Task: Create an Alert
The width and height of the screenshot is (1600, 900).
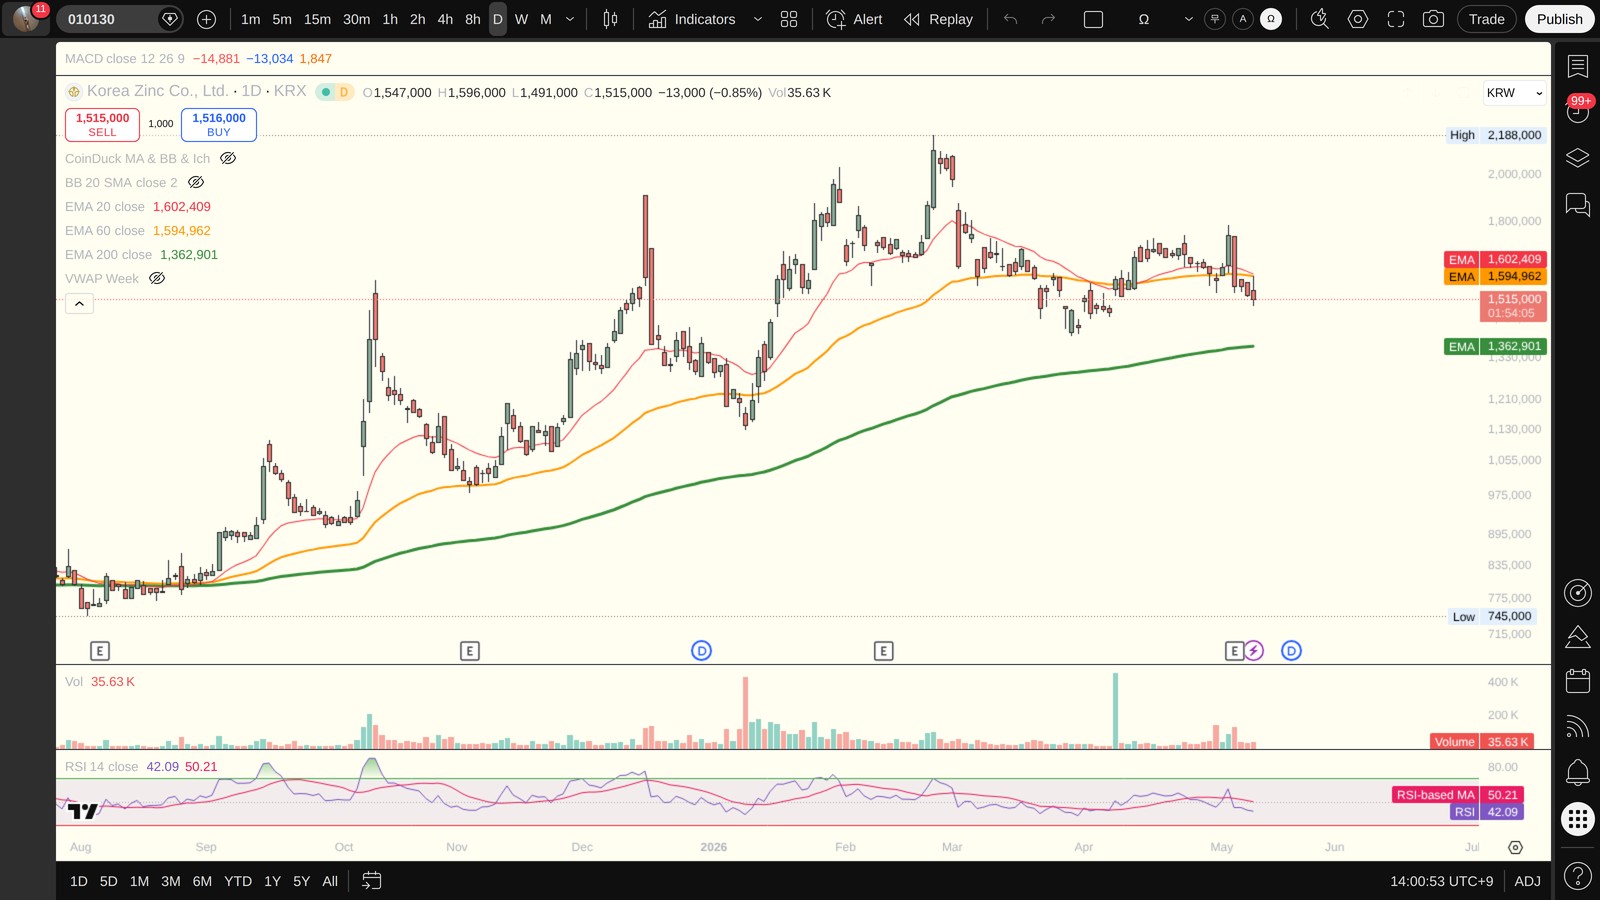Action: pos(855,19)
